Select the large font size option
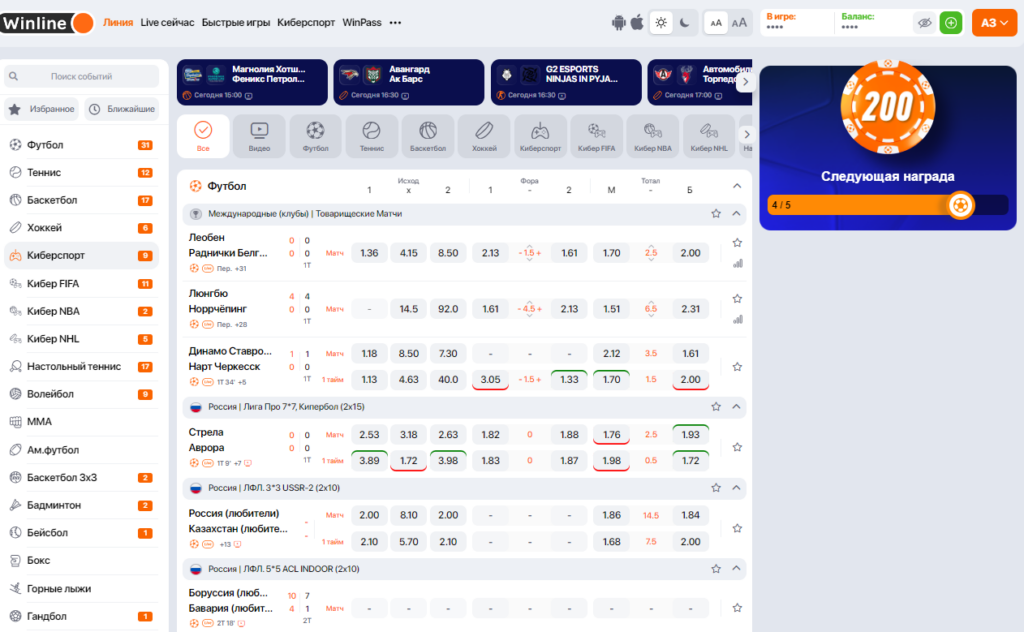 point(739,23)
